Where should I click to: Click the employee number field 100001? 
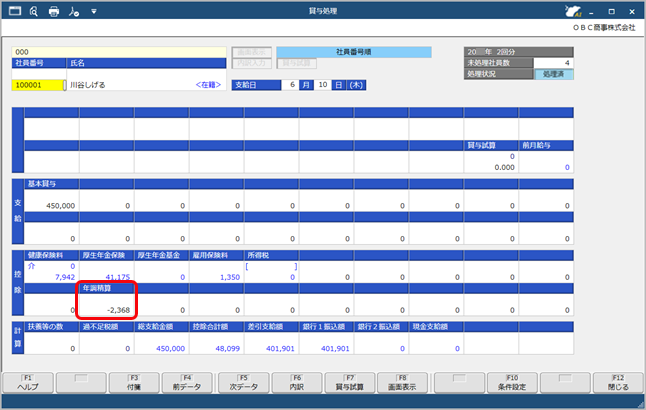pyautogui.click(x=37, y=85)
